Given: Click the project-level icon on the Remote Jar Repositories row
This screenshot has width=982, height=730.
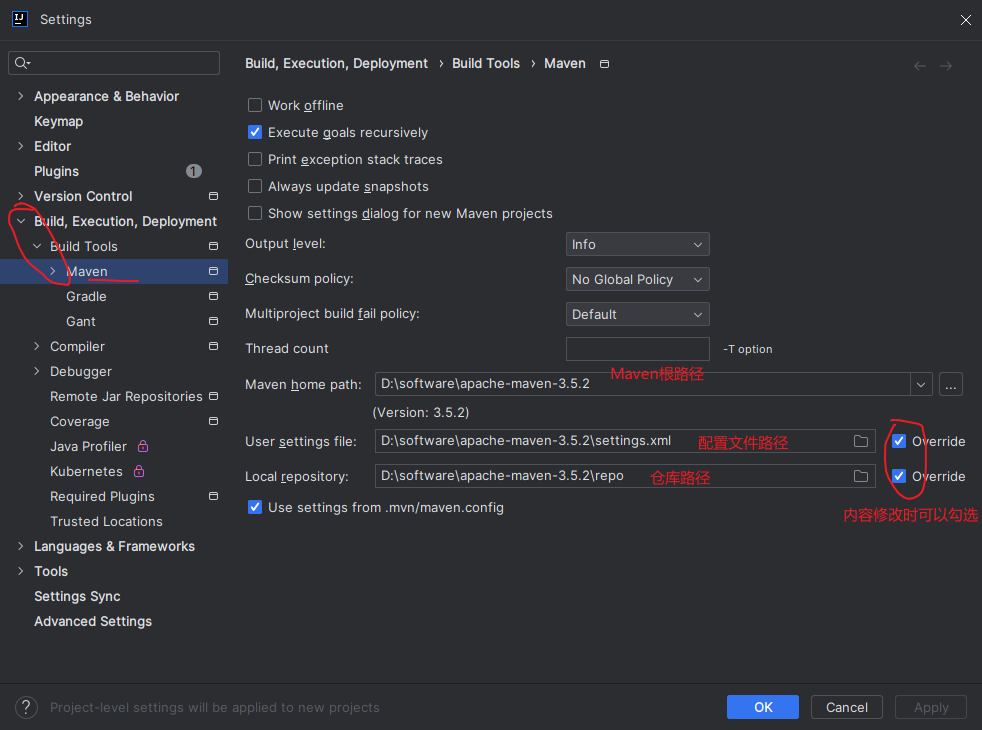Looking at the screenshot, I should click(213, 396).
